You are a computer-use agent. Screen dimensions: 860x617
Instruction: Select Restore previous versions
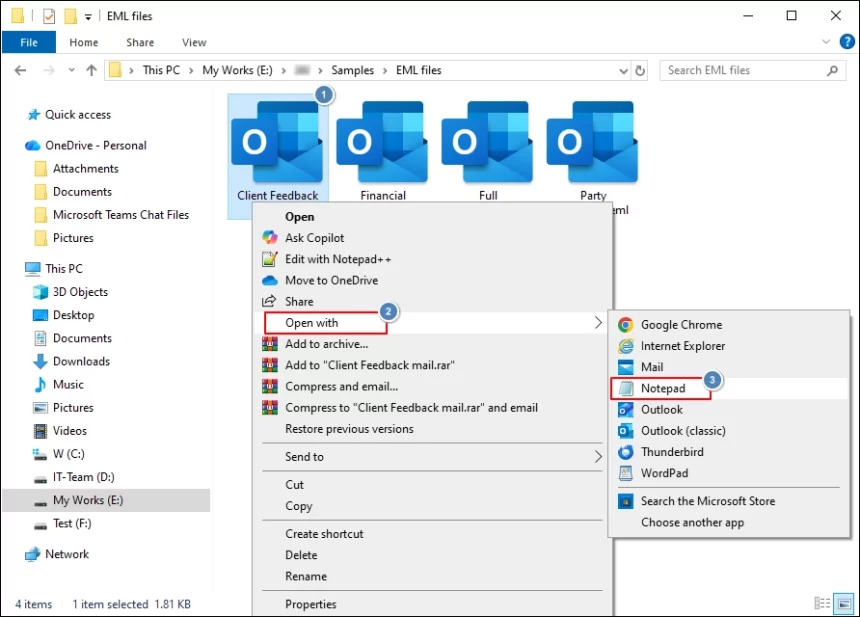[349, 429]
